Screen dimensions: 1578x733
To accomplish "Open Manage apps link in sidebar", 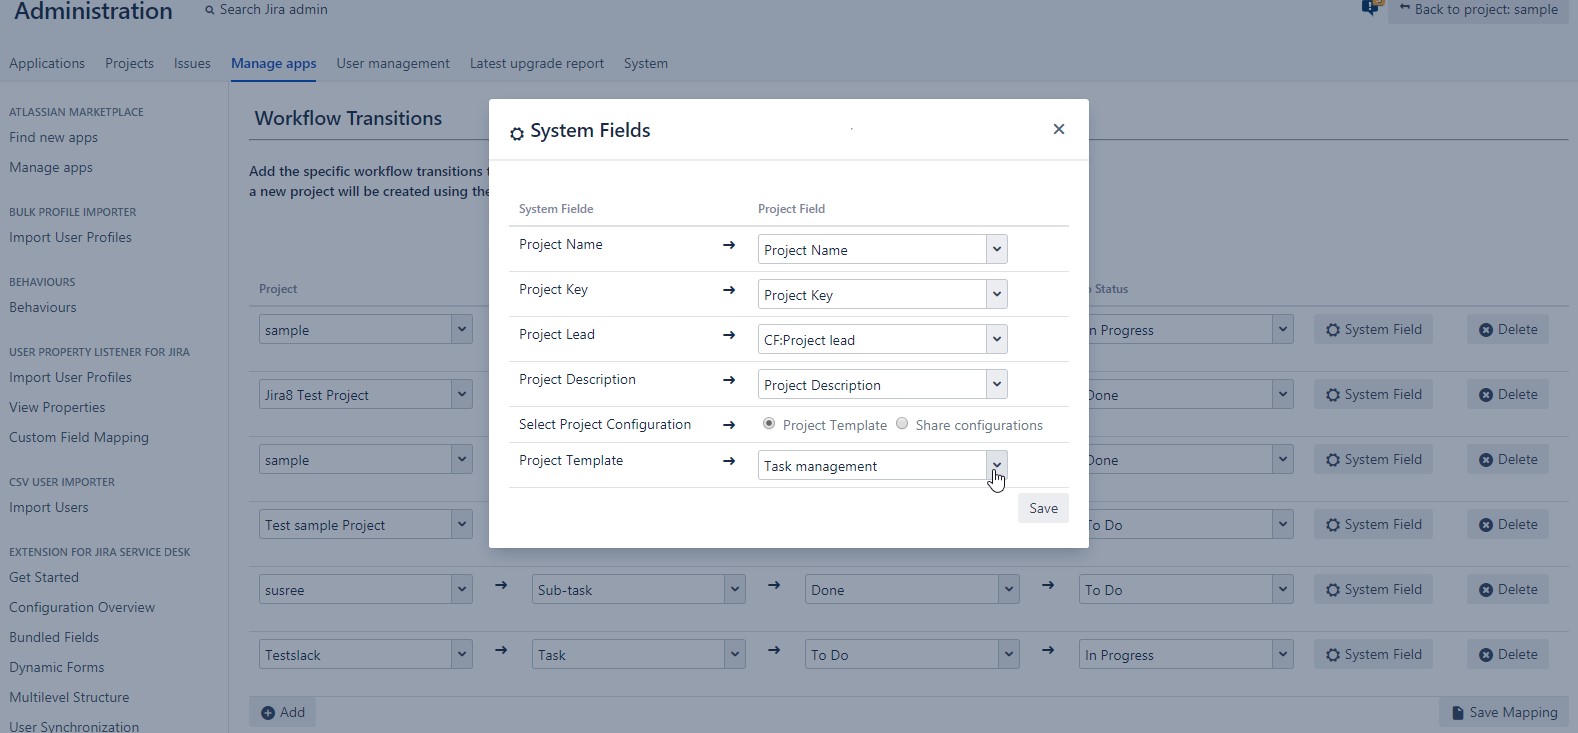I will click(51, 168).
